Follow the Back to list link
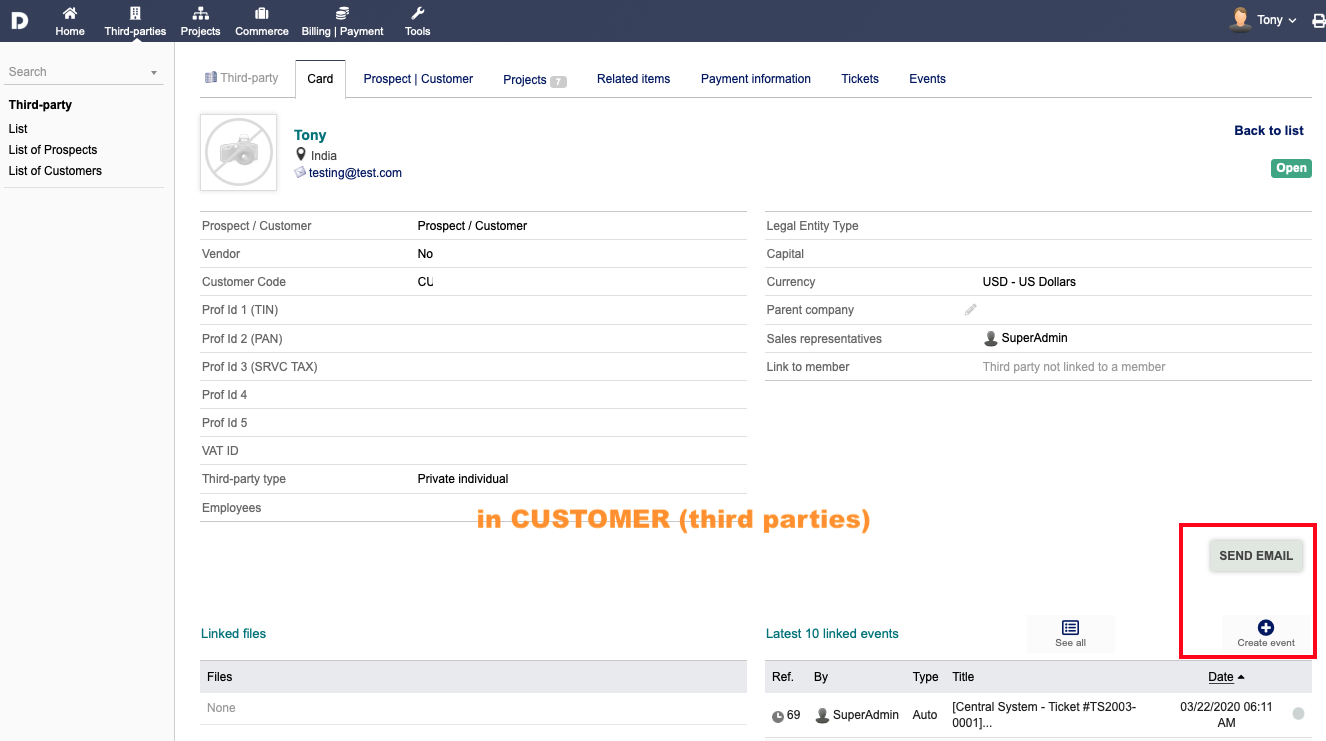 (1269, 131)
